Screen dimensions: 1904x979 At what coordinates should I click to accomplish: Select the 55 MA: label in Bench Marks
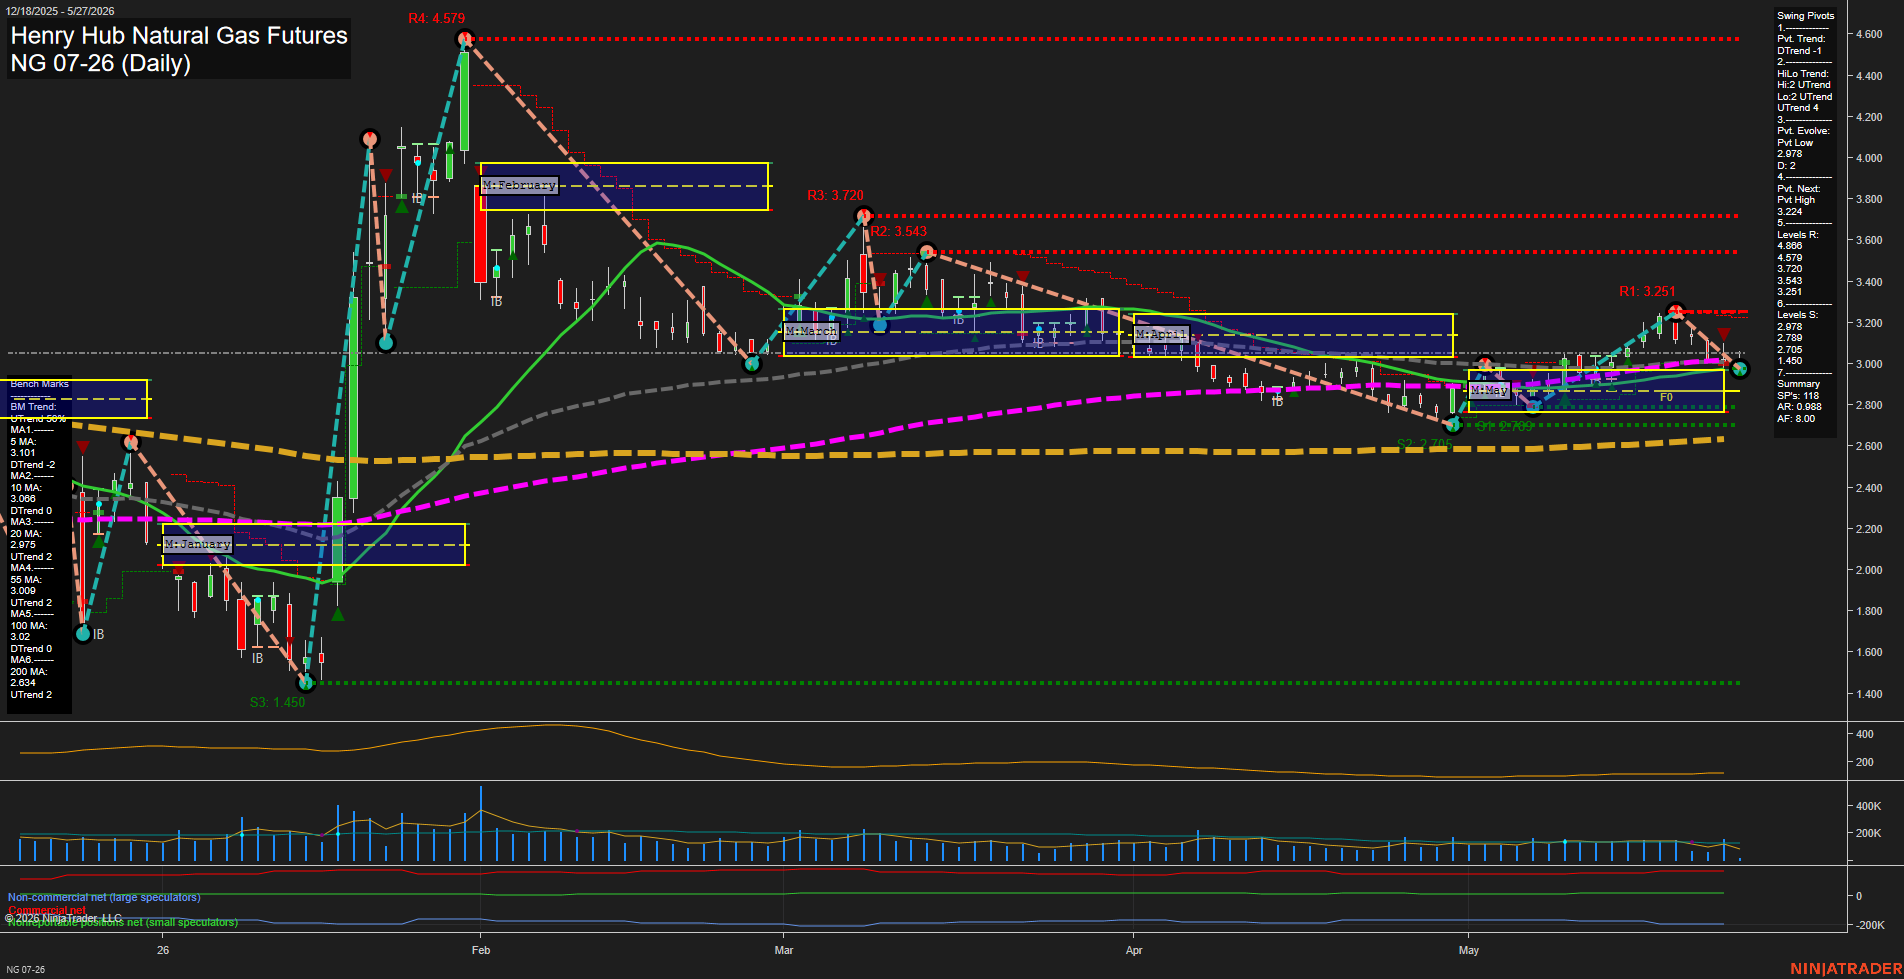coord(26,580)
